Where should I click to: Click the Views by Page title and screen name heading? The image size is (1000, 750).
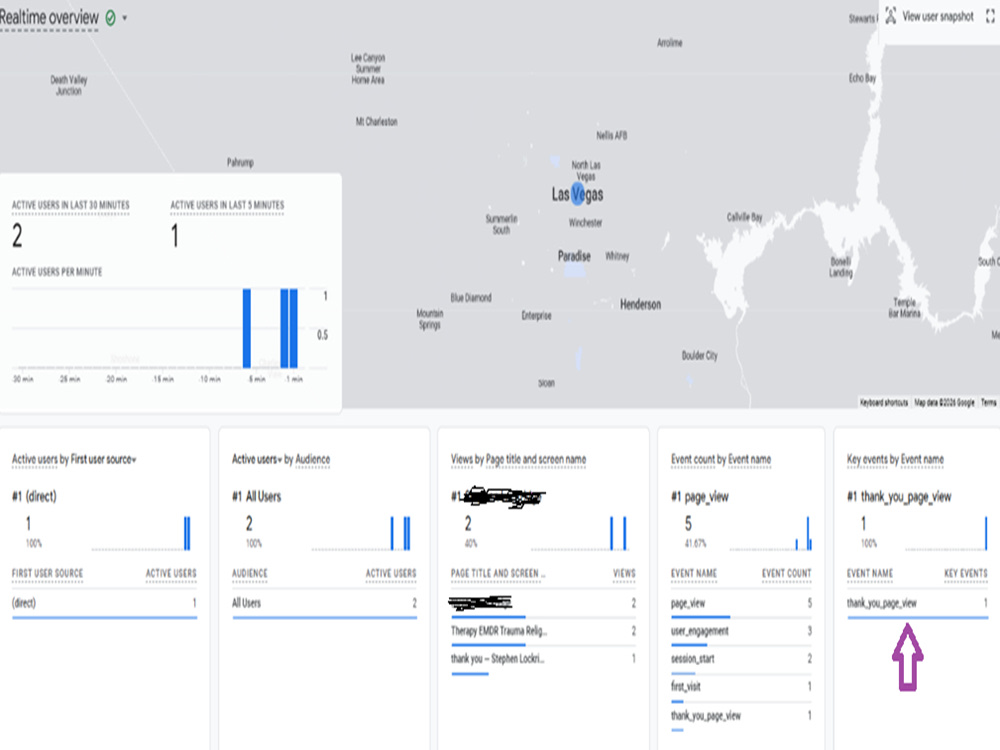point(518,459)
